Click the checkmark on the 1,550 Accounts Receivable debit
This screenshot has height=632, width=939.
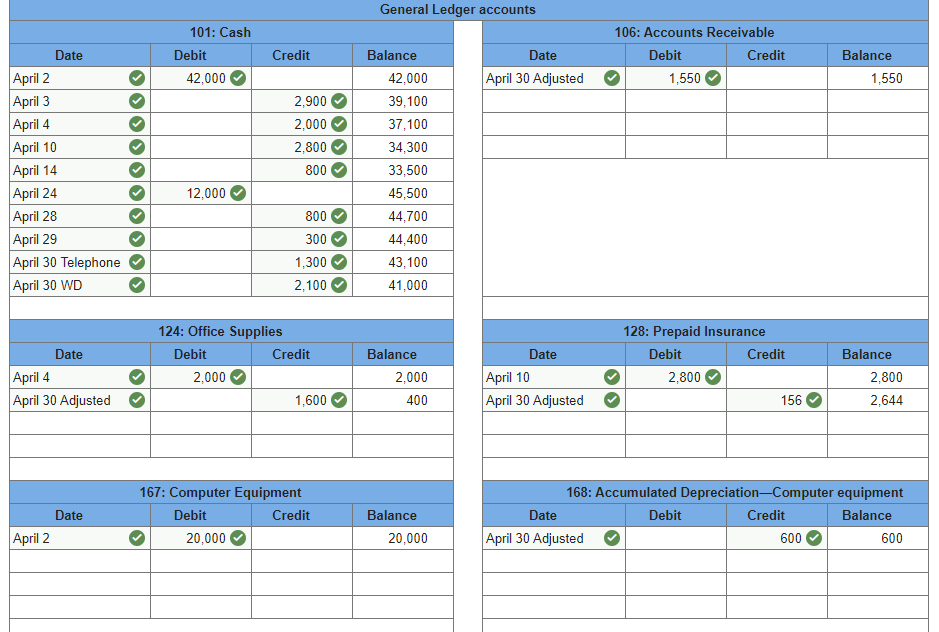711,78
